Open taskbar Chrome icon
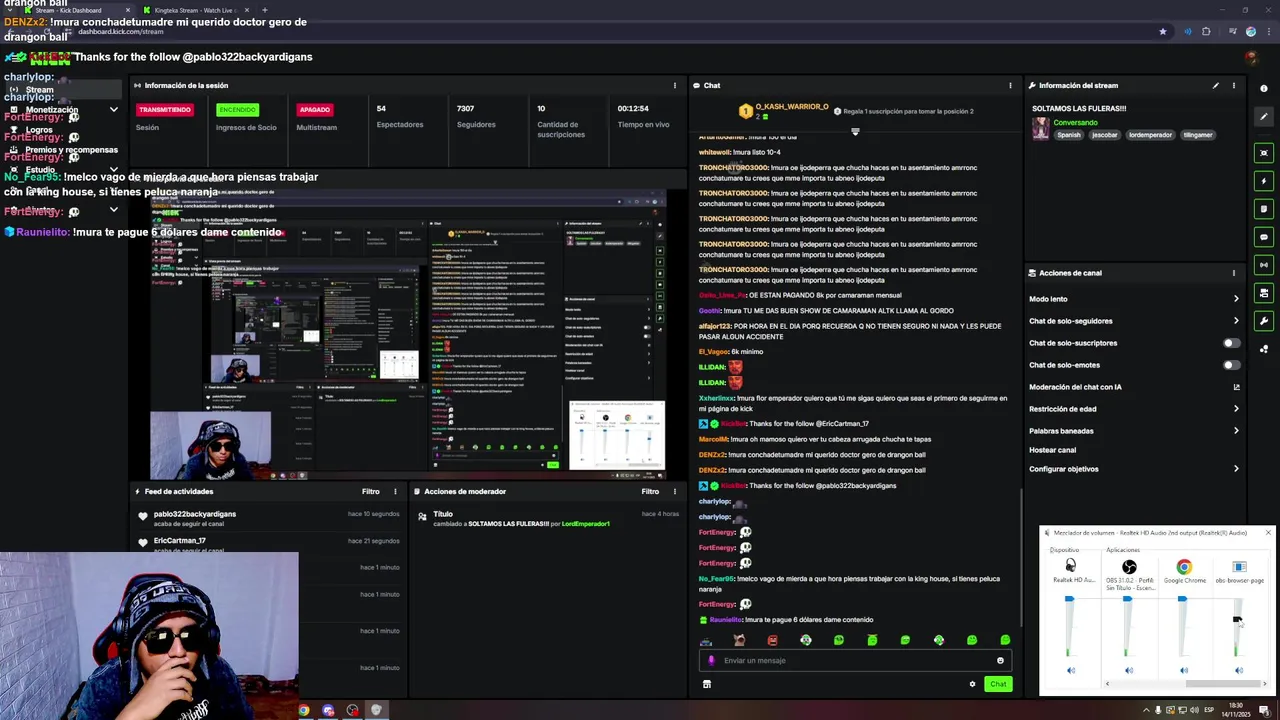The width and height of the screenshot is (1280, 720). pos(304,710)
